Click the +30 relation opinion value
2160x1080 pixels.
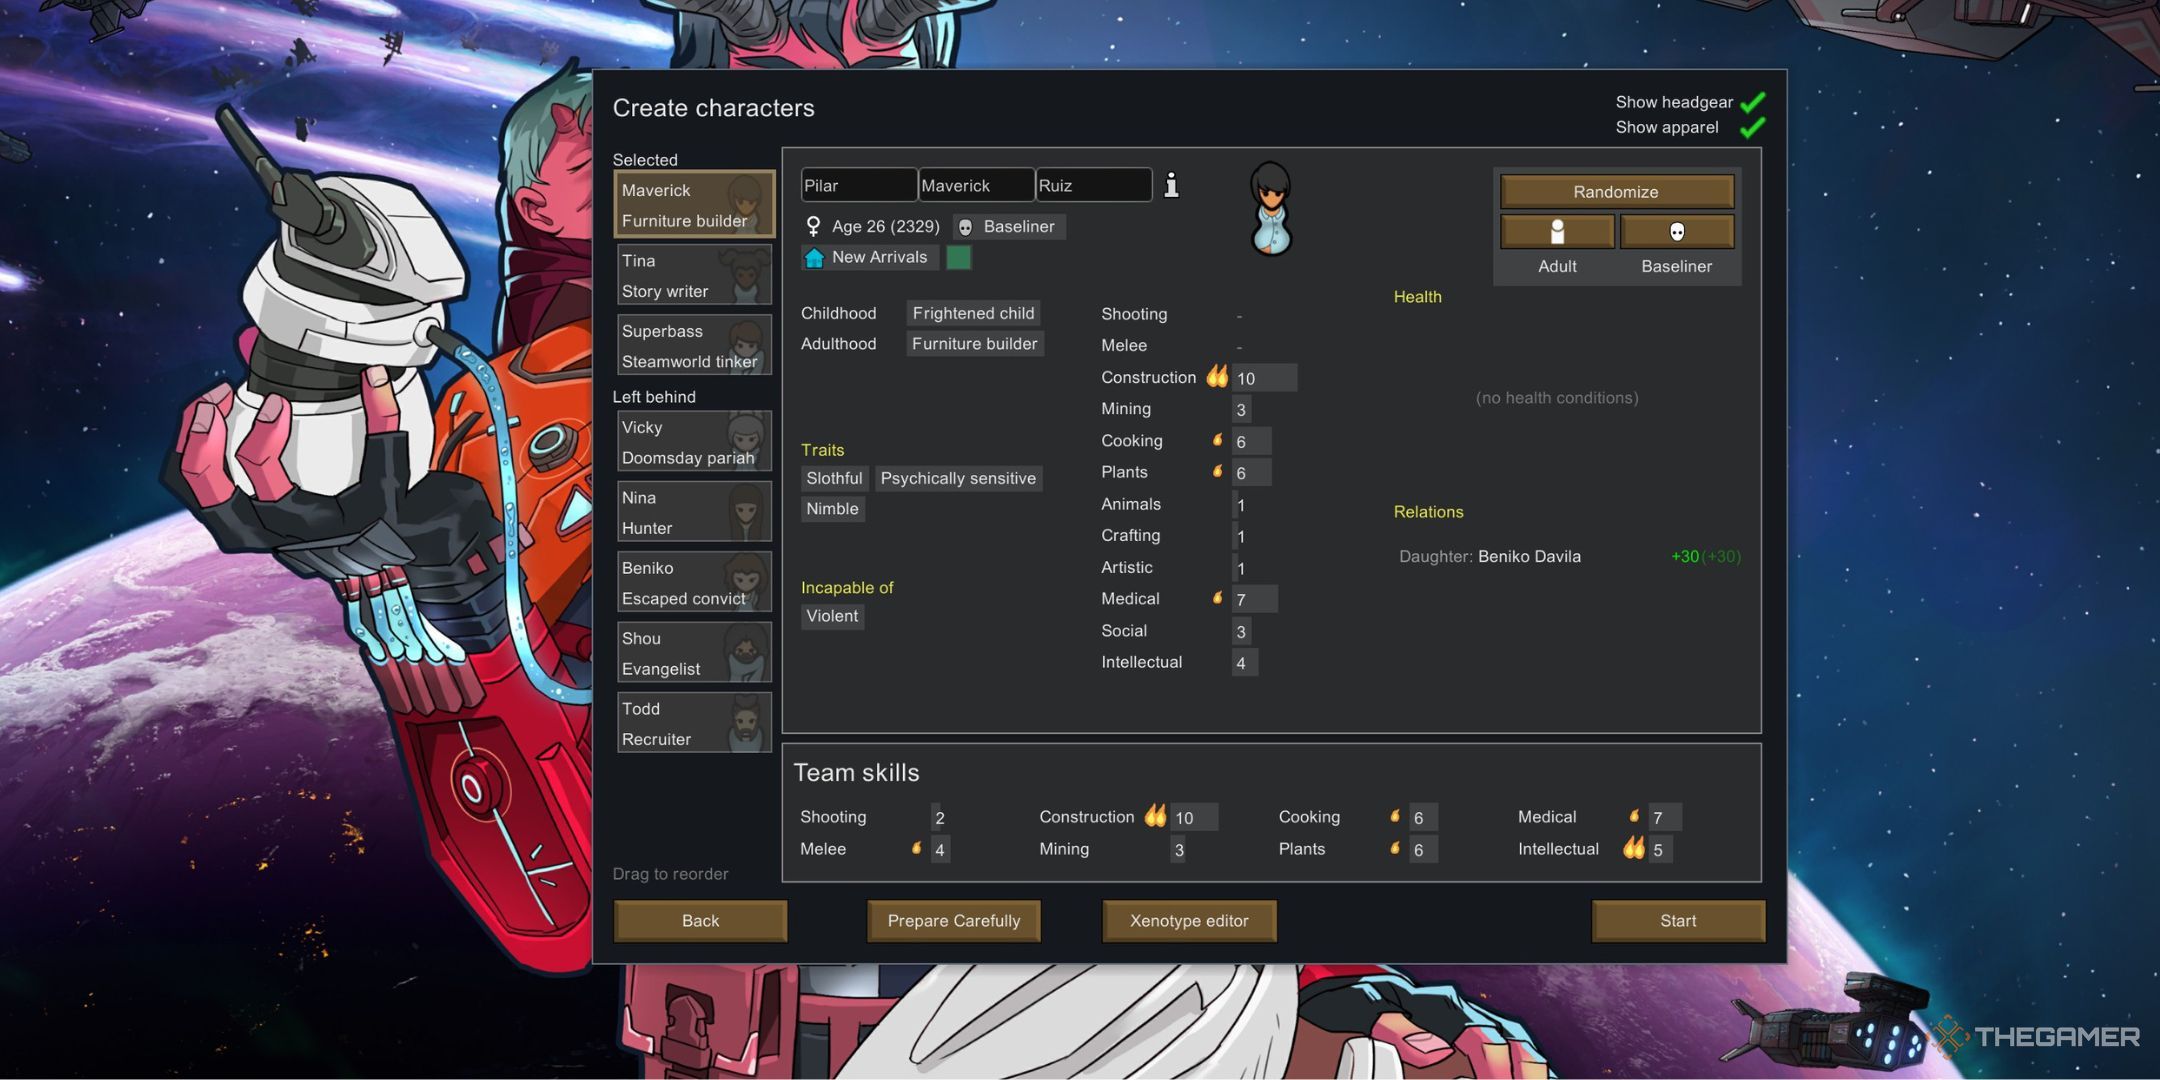1685,557
